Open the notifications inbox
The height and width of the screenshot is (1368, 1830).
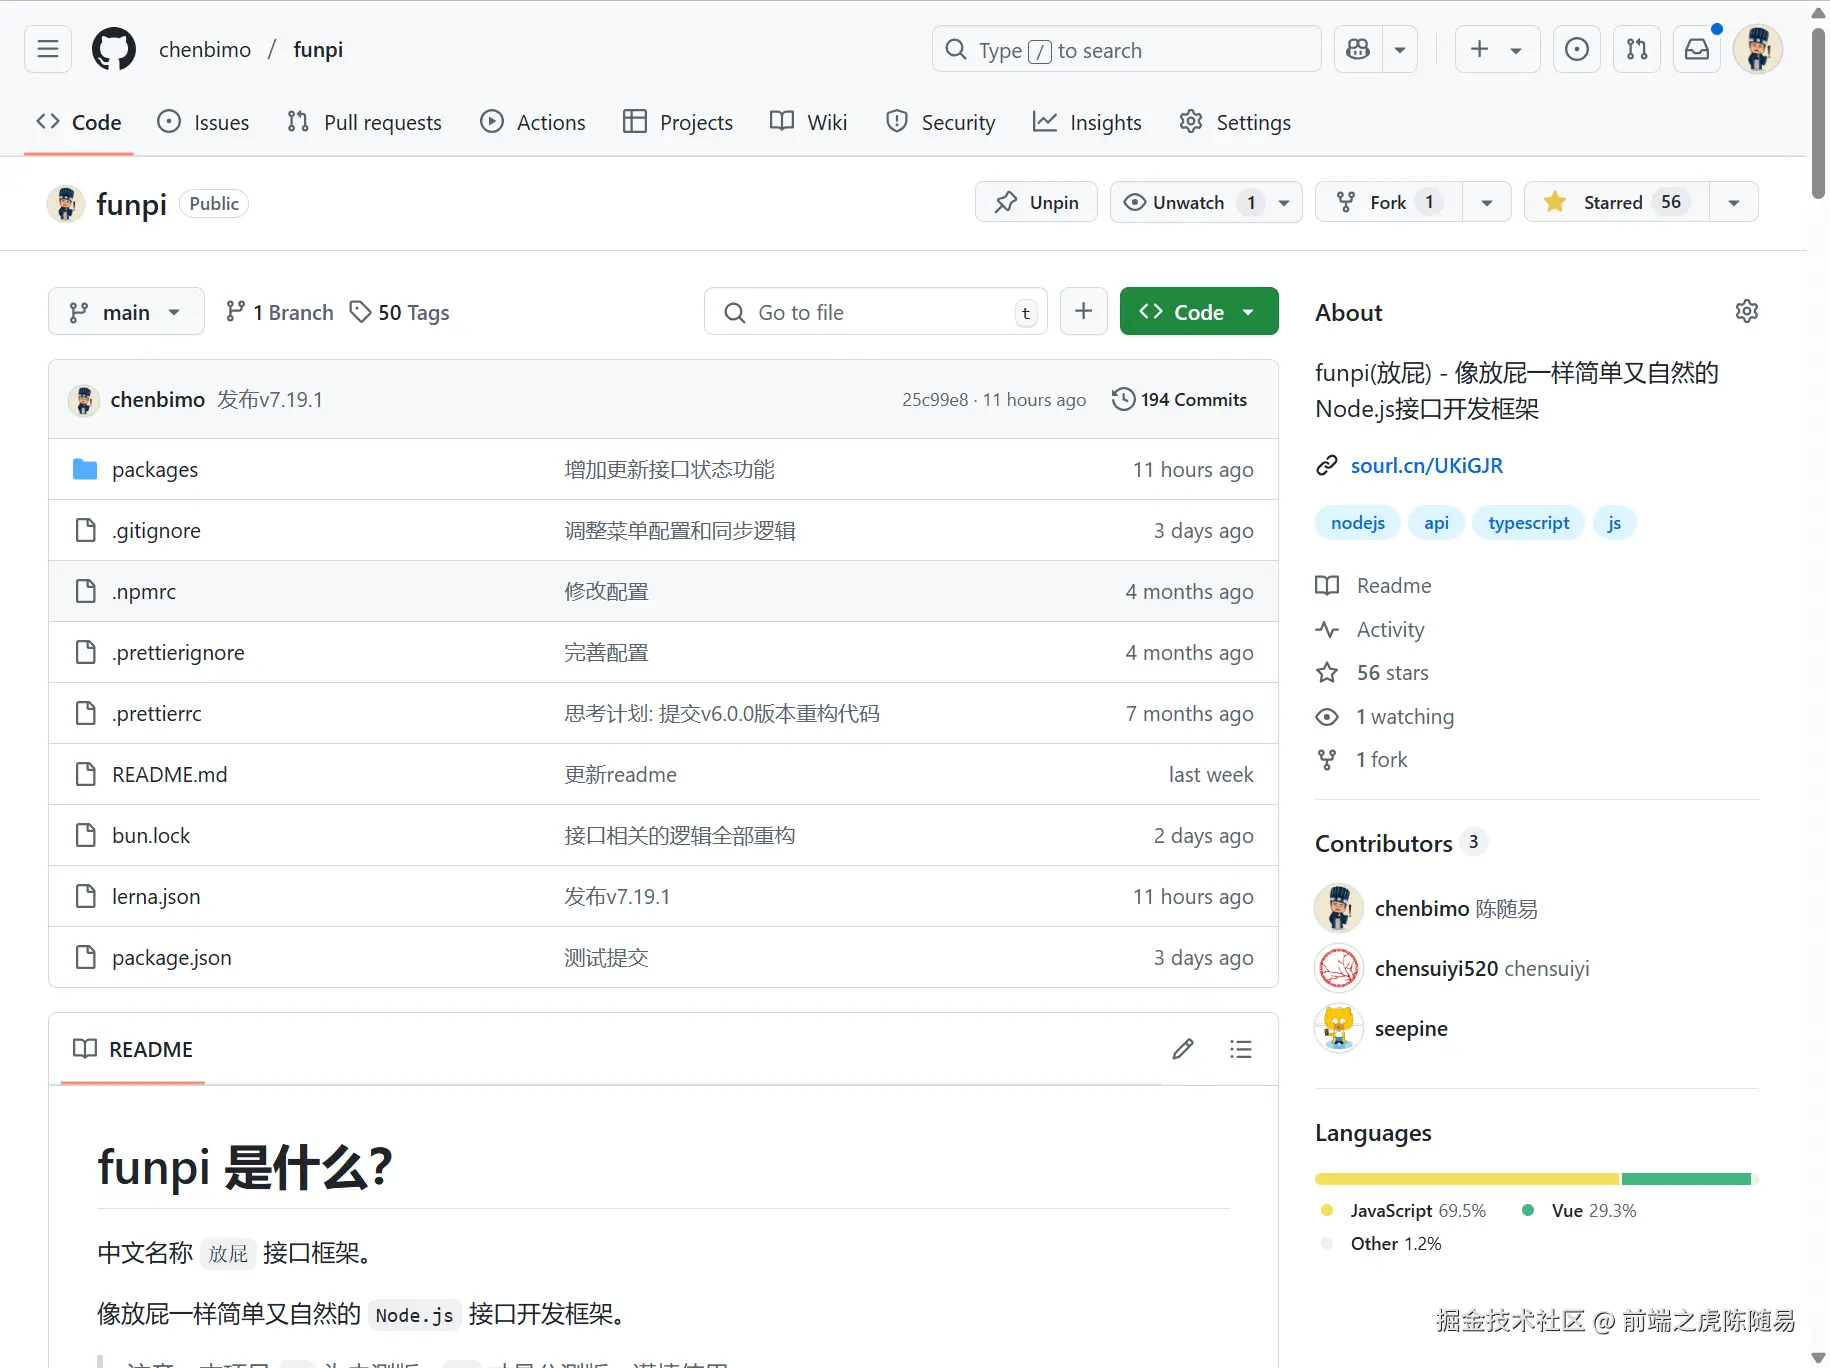click(1697, 49)
